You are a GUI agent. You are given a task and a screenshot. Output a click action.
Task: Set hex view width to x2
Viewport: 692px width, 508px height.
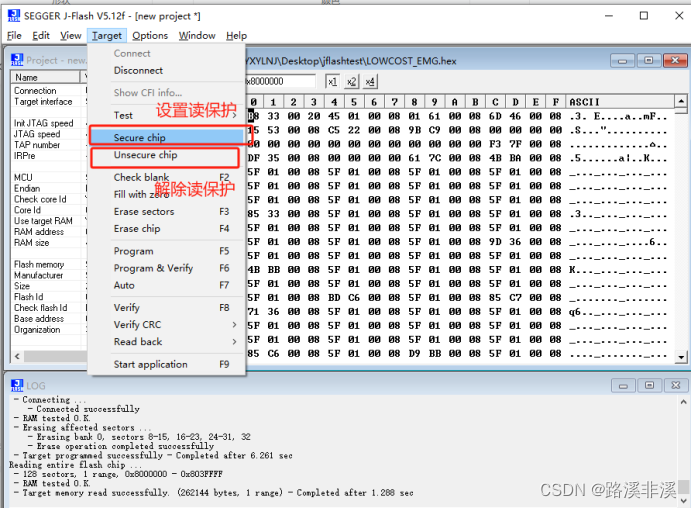coord(351,82)
